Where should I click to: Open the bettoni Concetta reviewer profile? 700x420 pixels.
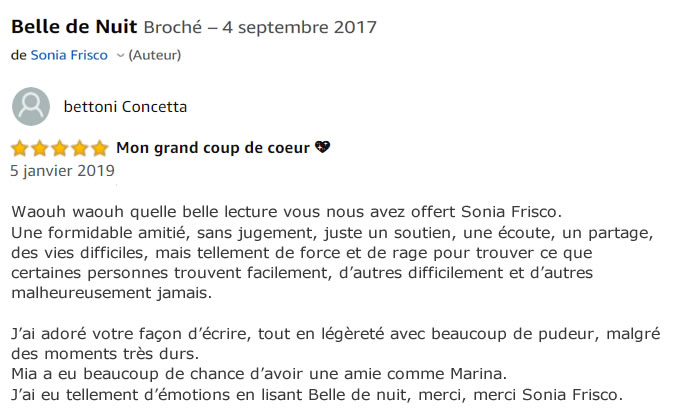[125, 107]
